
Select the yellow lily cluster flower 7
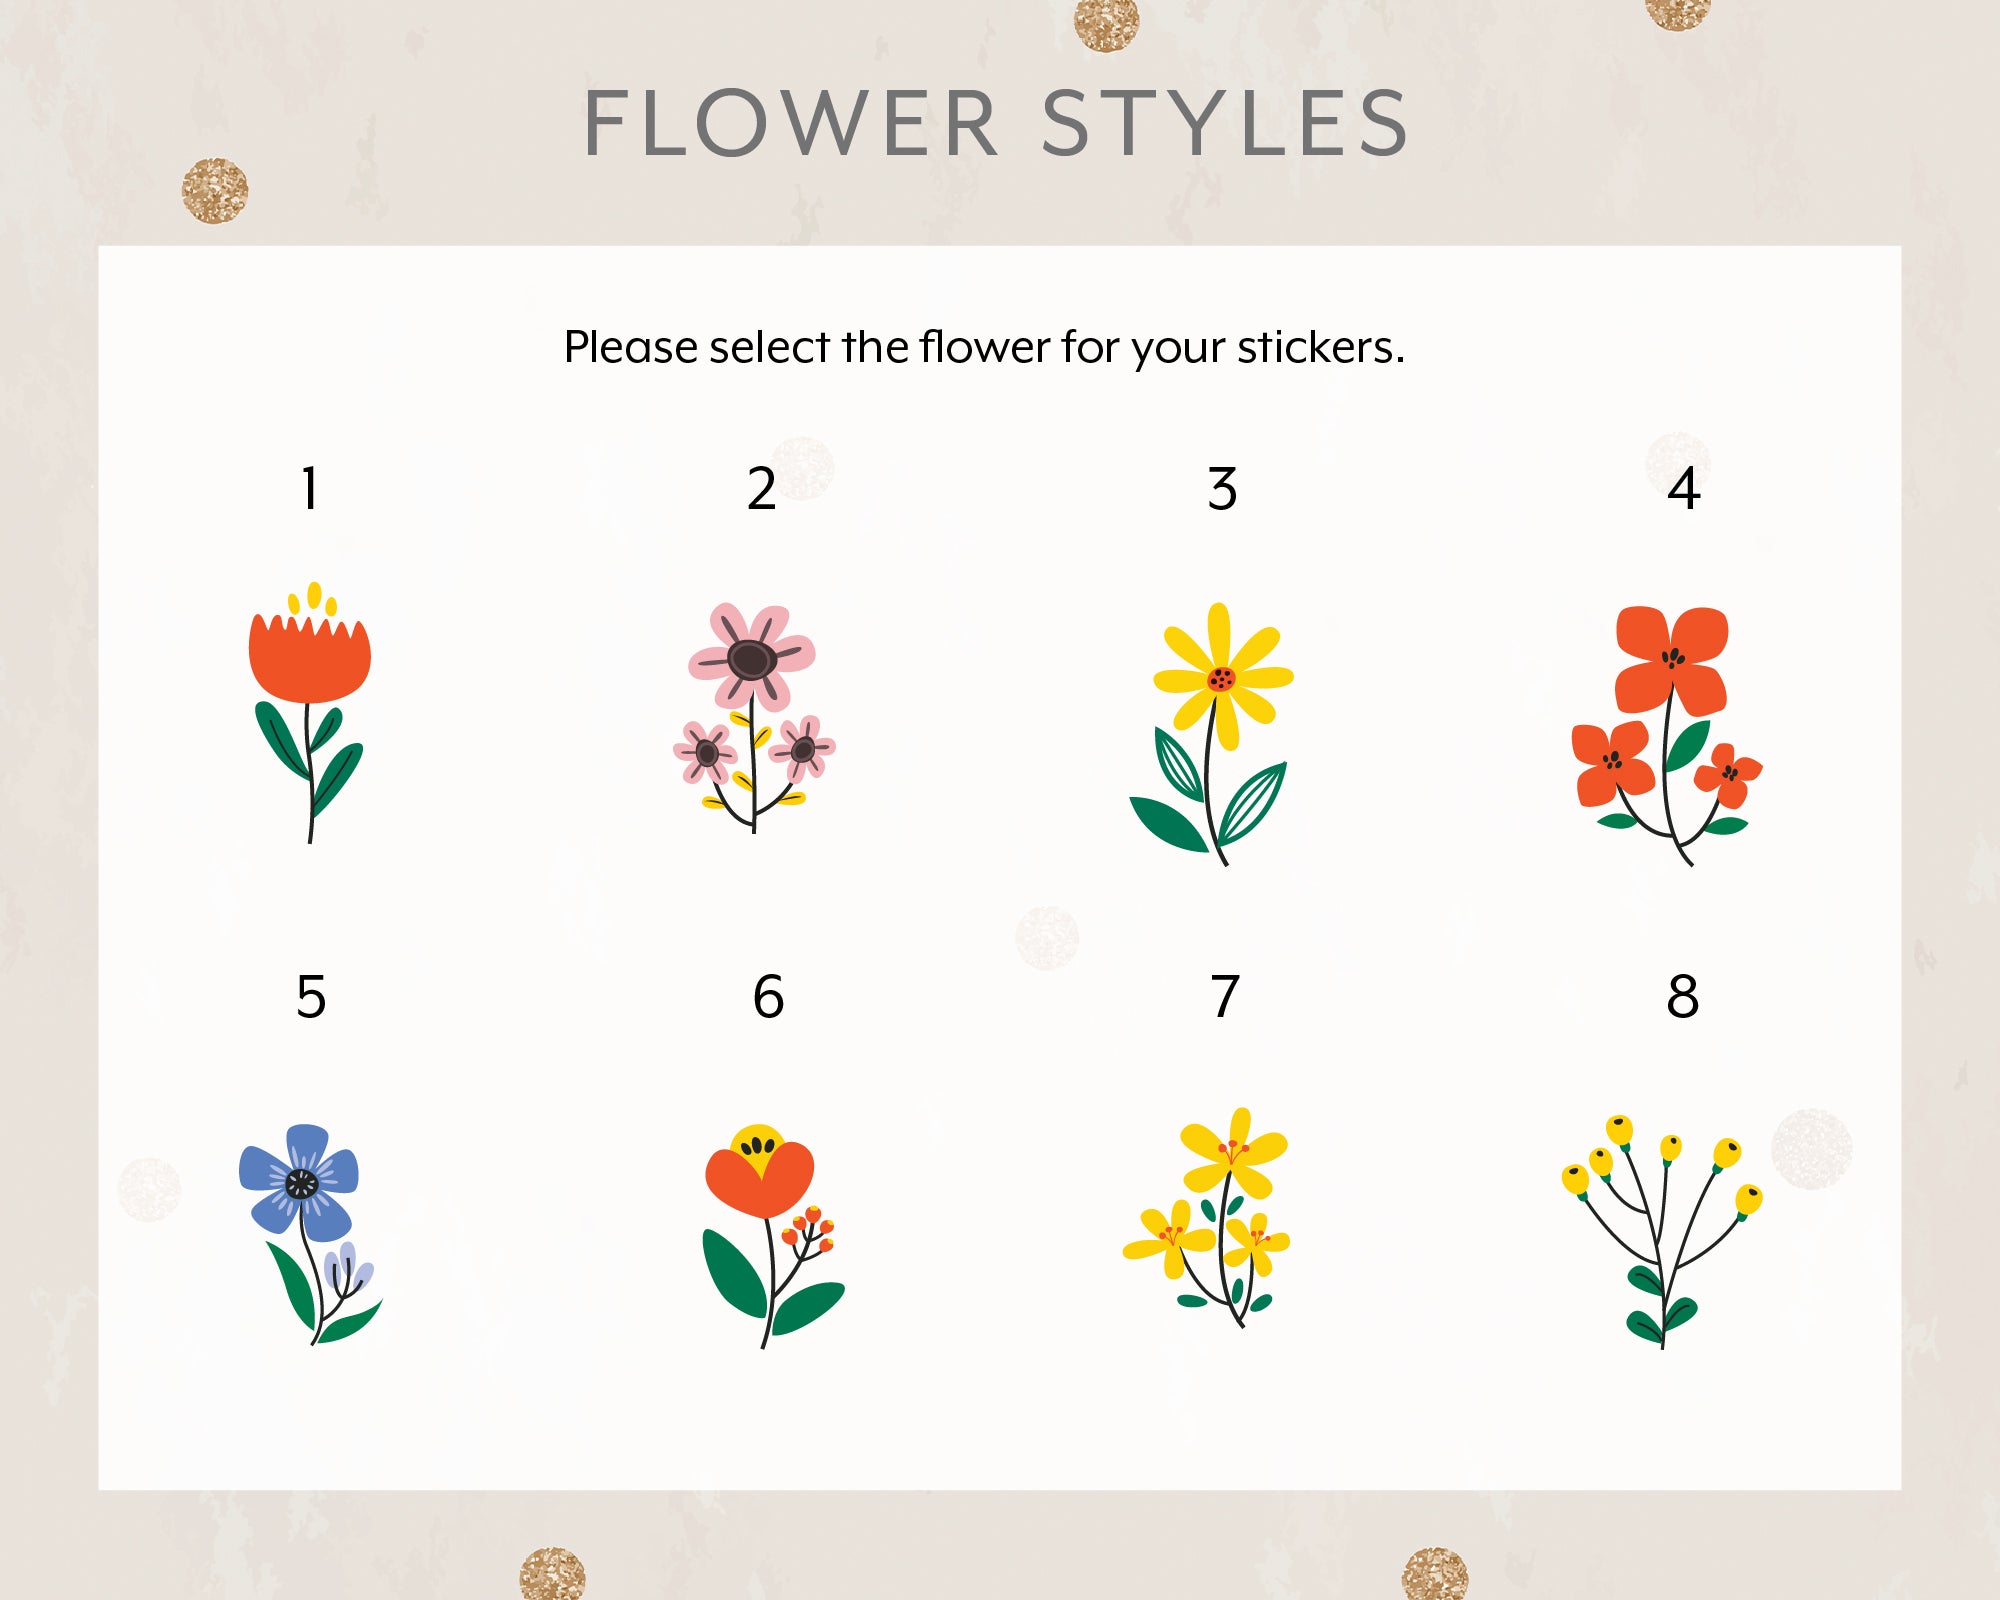tap(1206, 1217)
